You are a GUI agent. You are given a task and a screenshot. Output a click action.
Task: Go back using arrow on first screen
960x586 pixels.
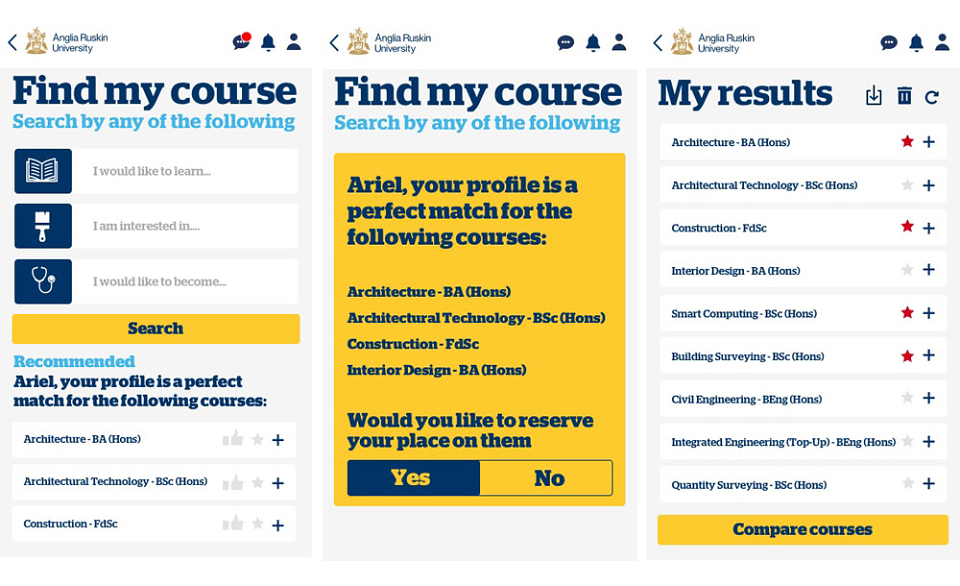click(x=12, y=42)
